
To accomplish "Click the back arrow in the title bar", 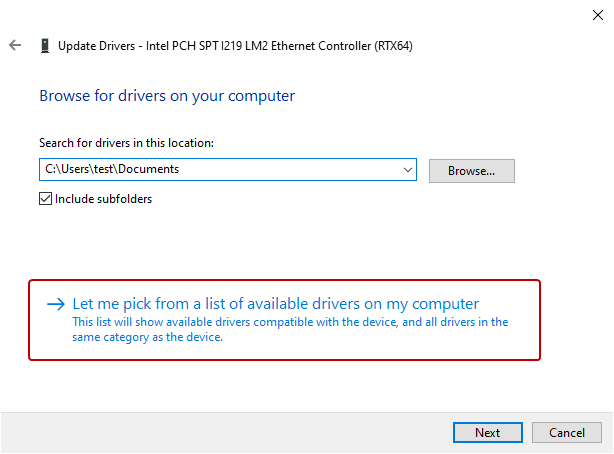I will pyautogui.click(x=15, y=45).
